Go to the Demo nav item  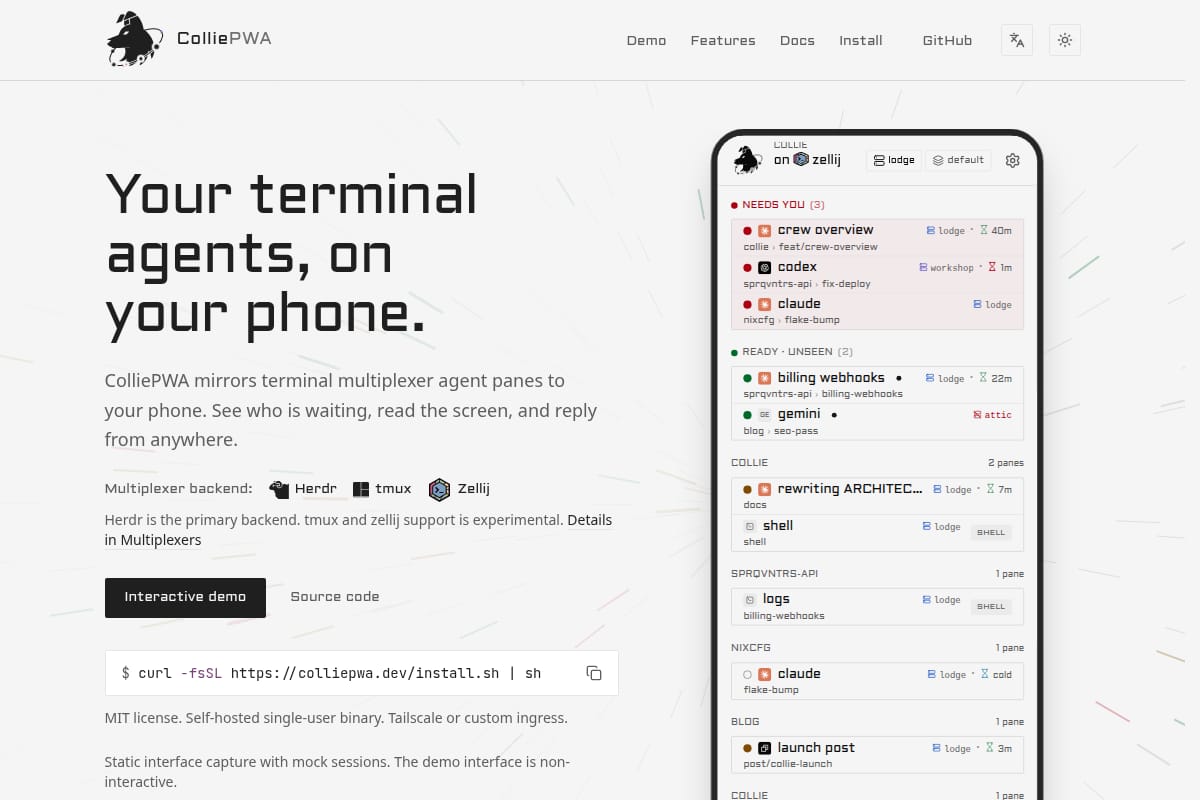pos(646,40)
